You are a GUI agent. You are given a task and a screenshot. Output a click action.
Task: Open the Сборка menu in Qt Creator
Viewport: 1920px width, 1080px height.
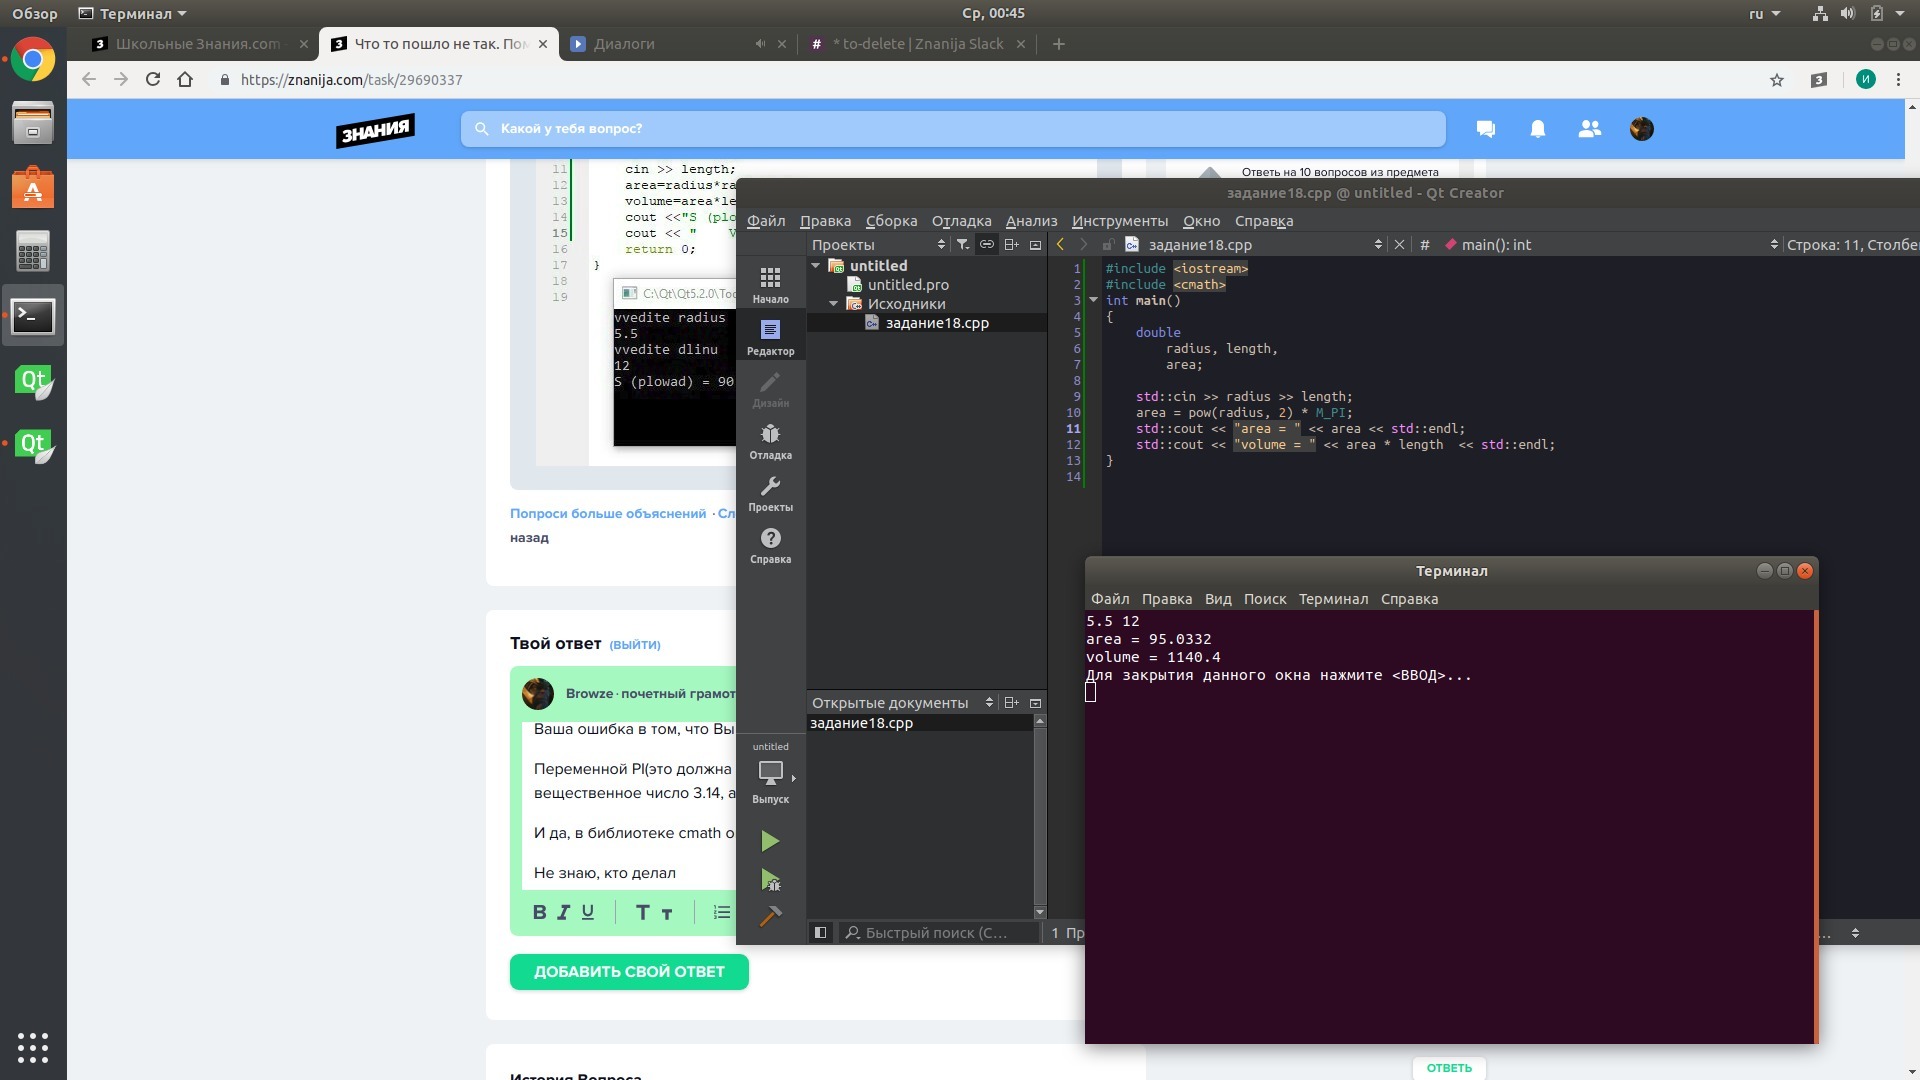pos(891,221)
